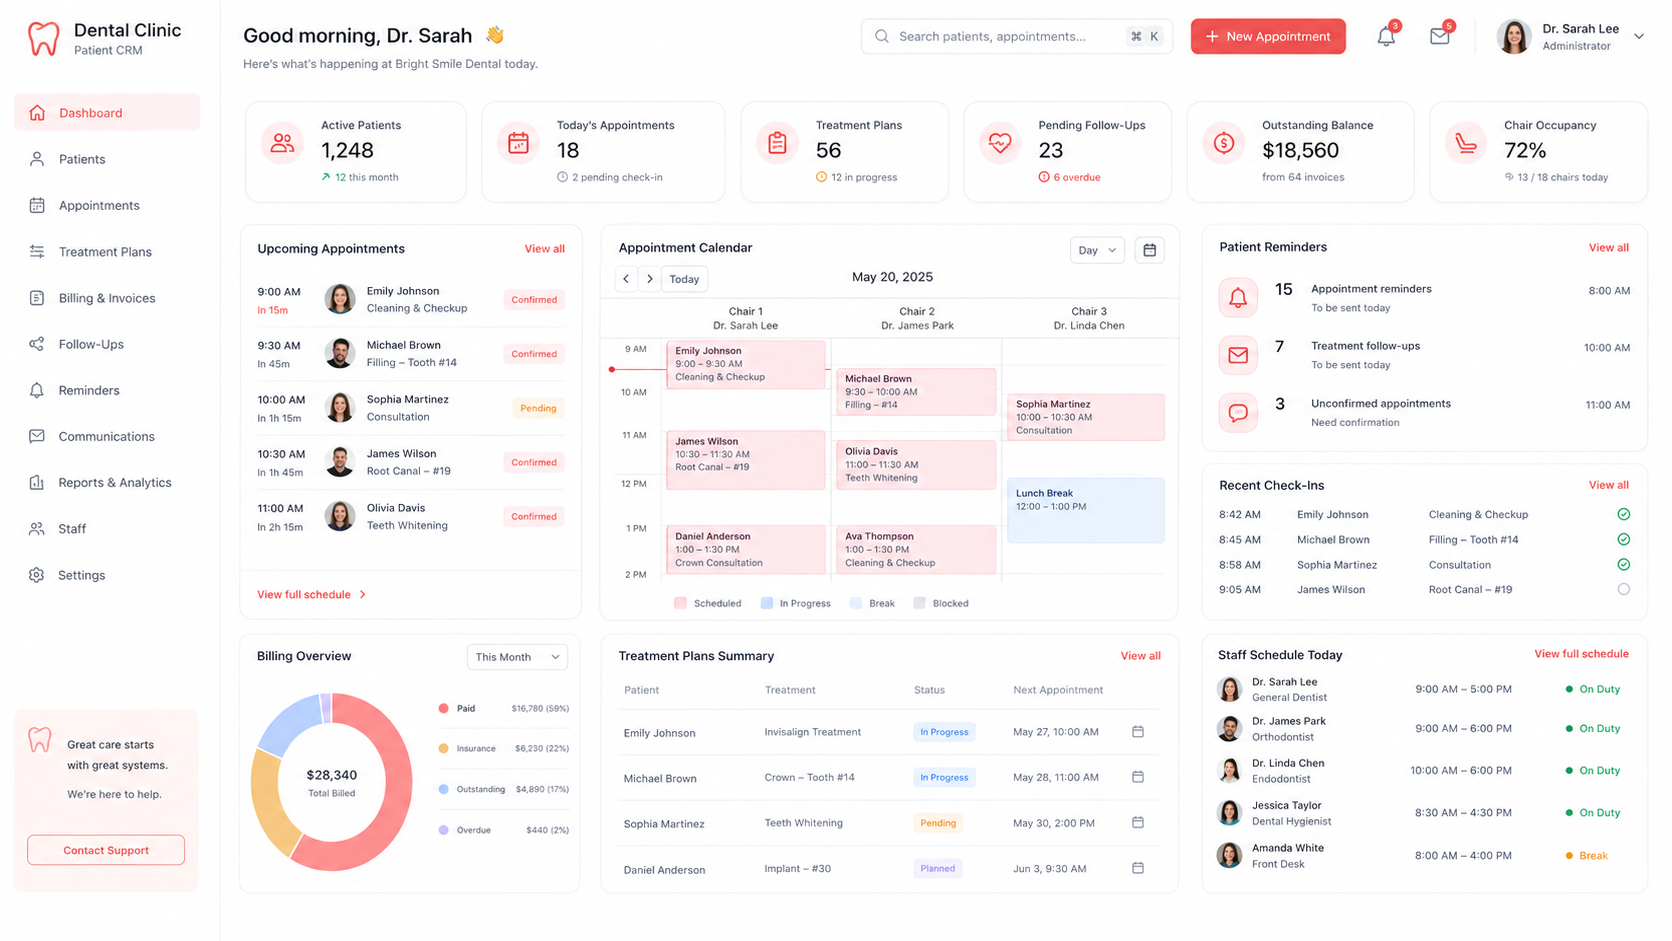This screenshot has width=1672, height=941.
Task: Go to previous day in calendar
Action: tap(626, 279)
